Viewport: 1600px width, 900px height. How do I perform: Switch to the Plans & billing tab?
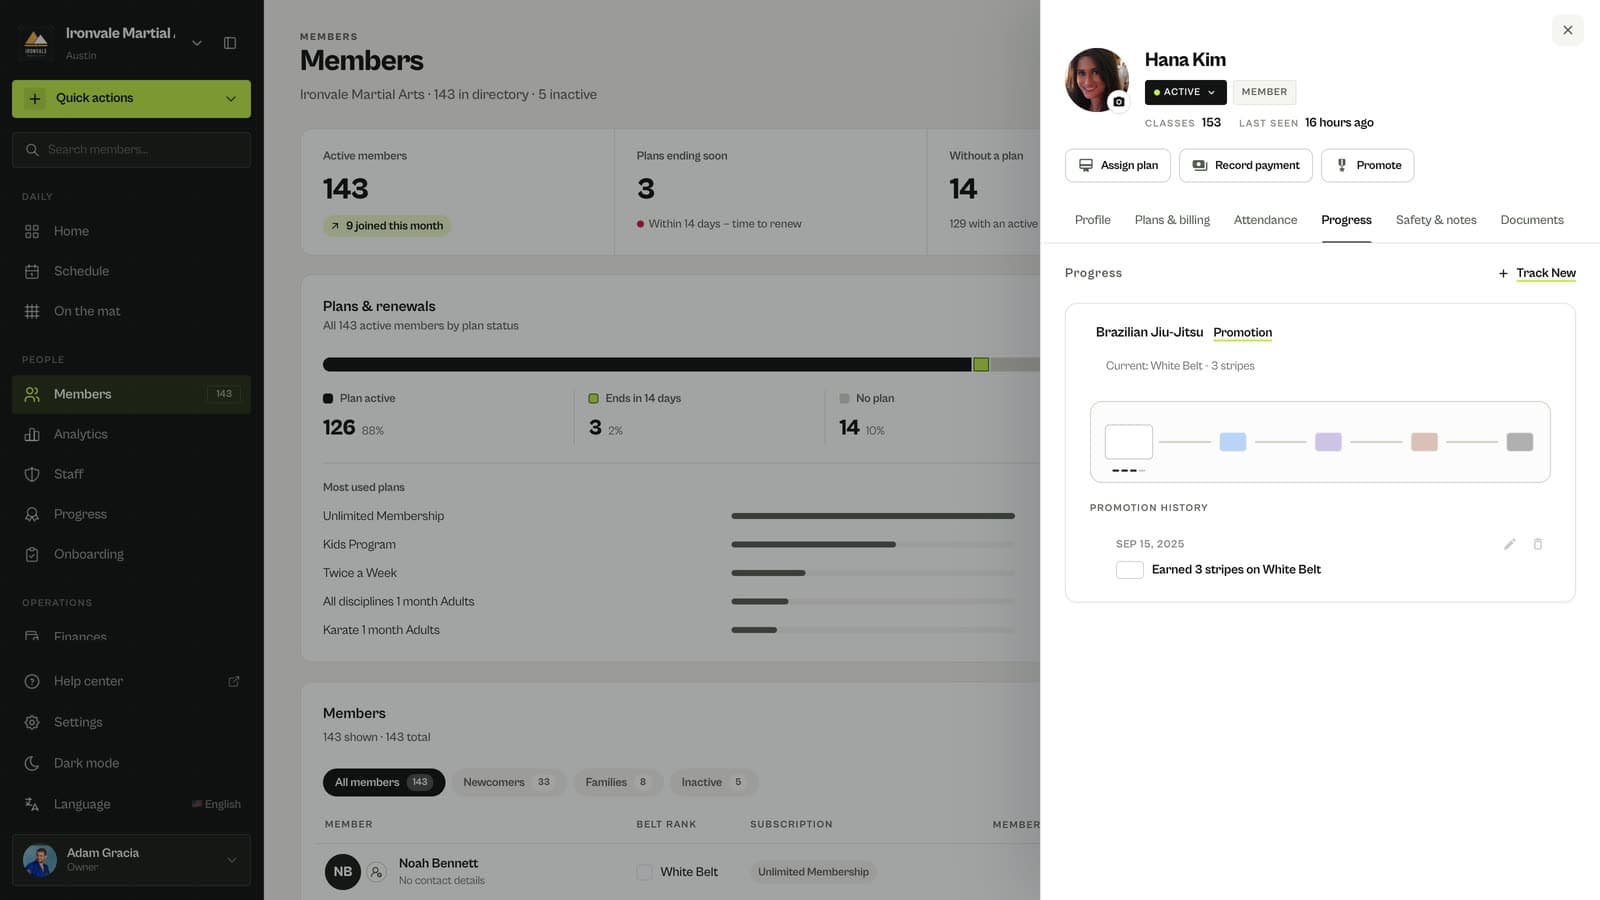[x=1172, y=220]
